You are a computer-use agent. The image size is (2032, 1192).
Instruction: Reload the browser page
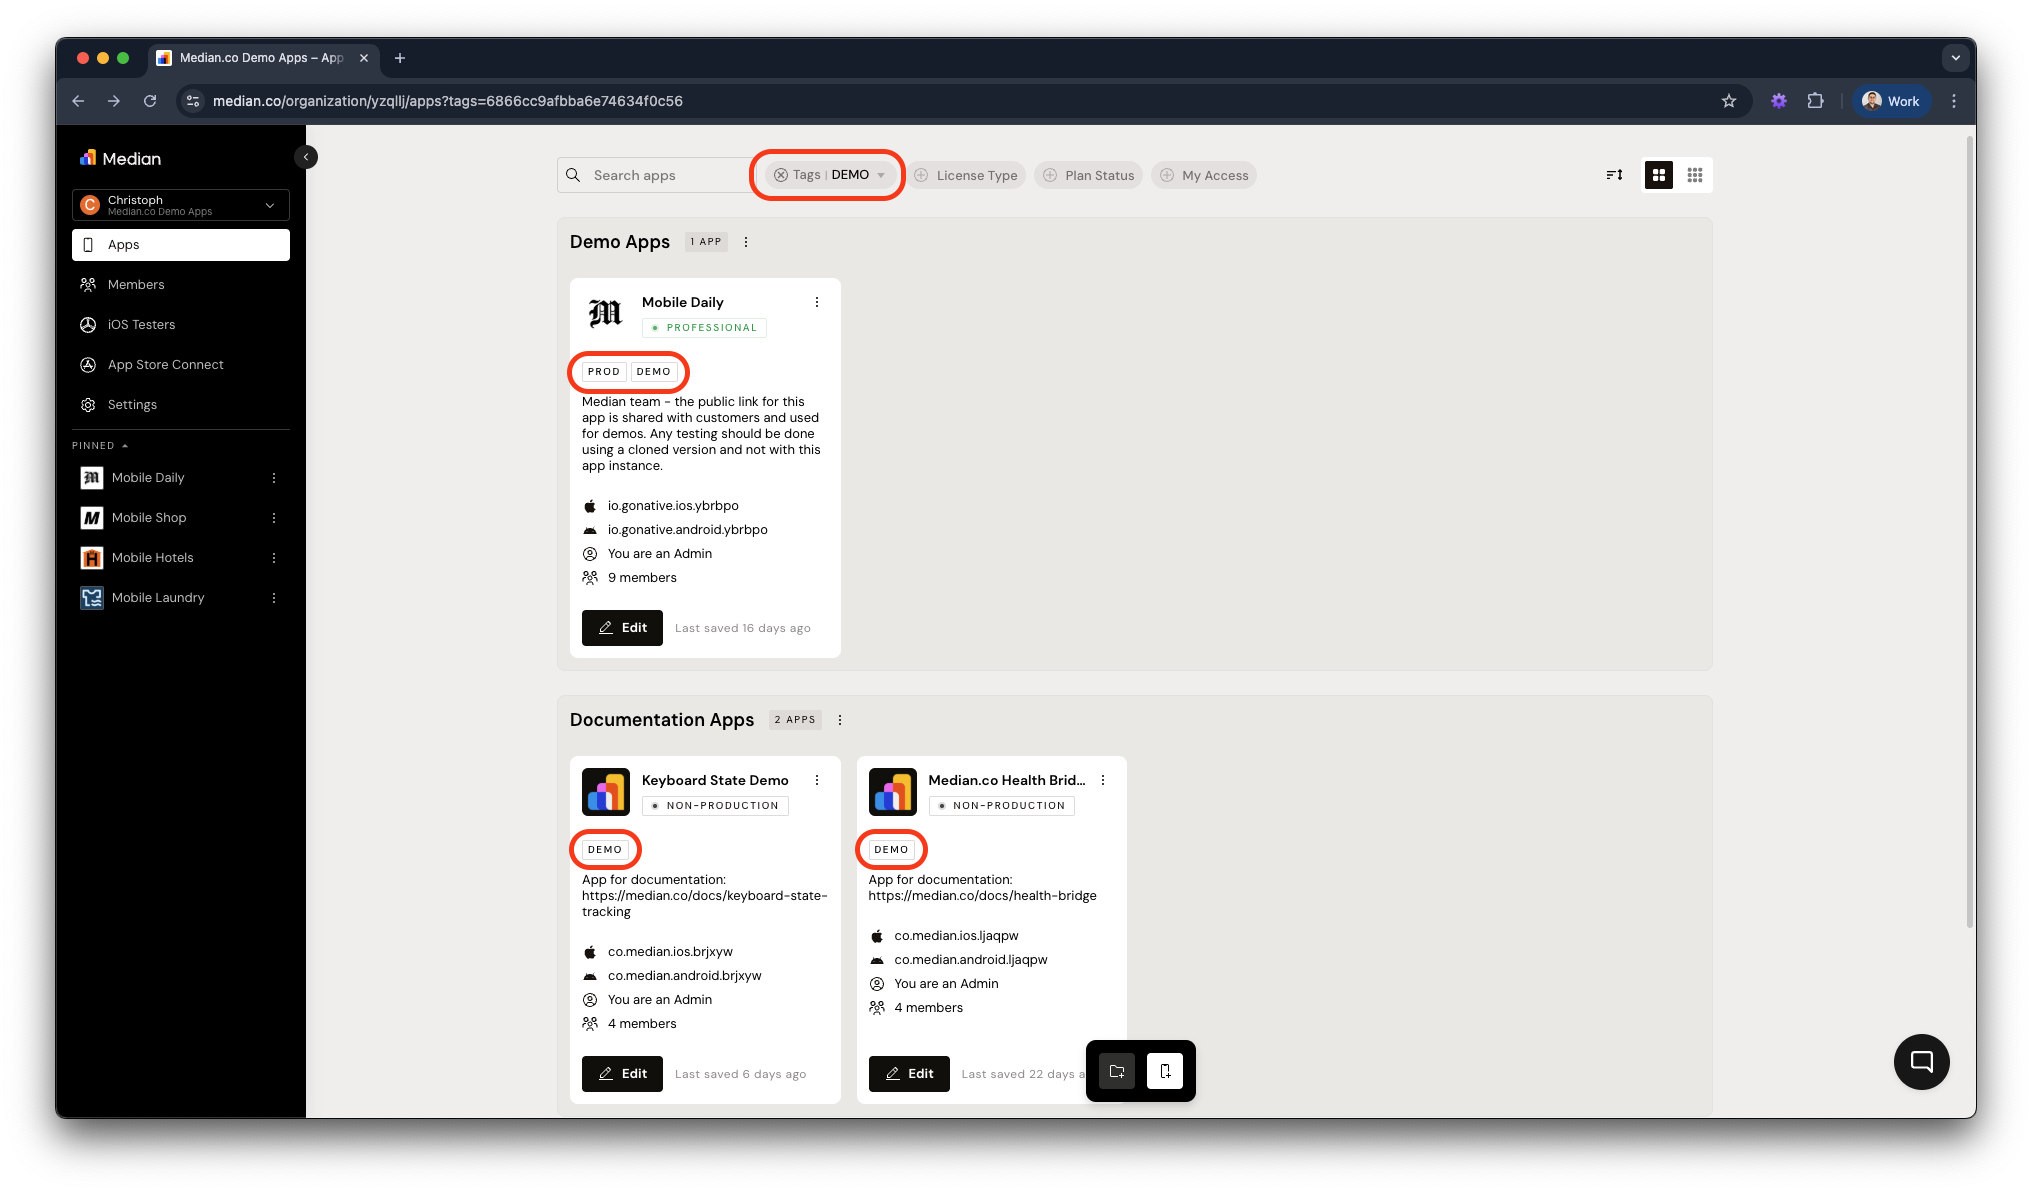pos(150,101)
